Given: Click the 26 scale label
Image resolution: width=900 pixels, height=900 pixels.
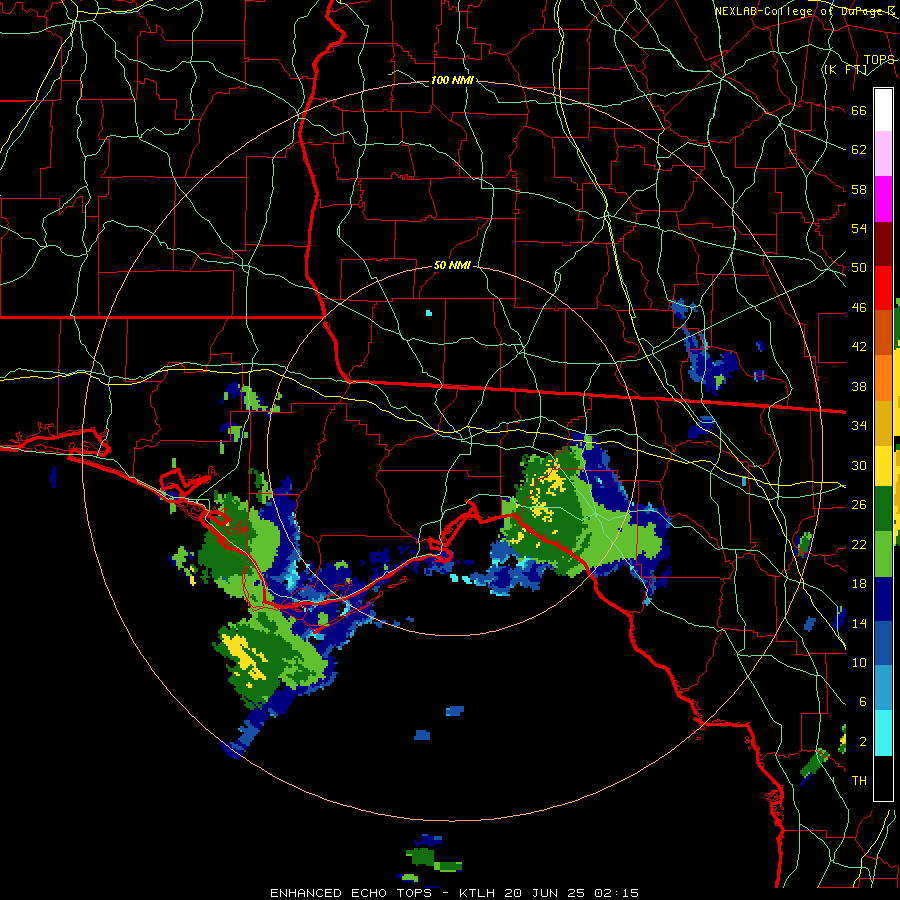Looking at the screenshot, I should (x=859, y=505).
